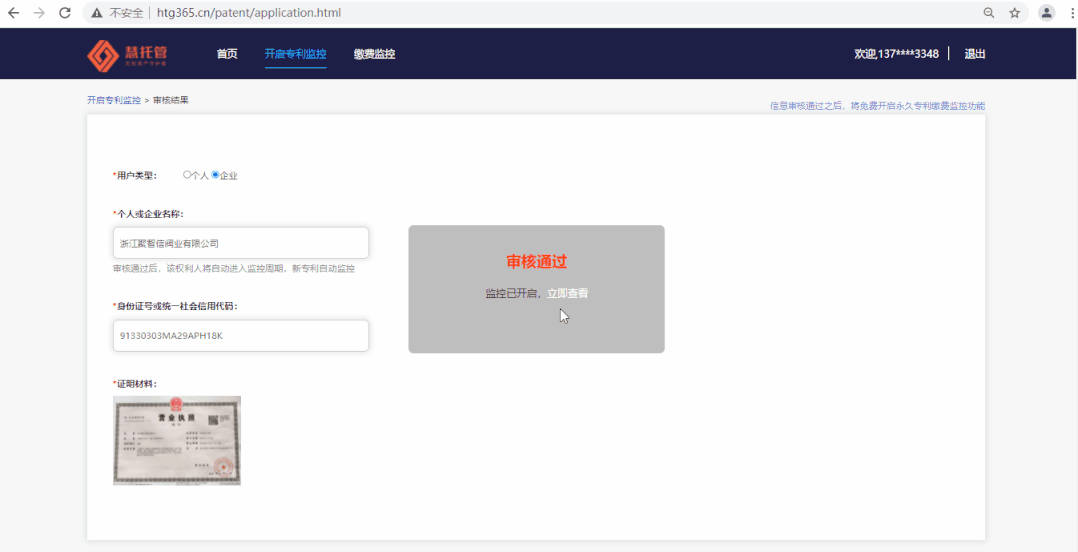The width and height of the screenshot is (1078, 552).
Task: Click the address bar URL htg365.cn
Action: (248, 13)
